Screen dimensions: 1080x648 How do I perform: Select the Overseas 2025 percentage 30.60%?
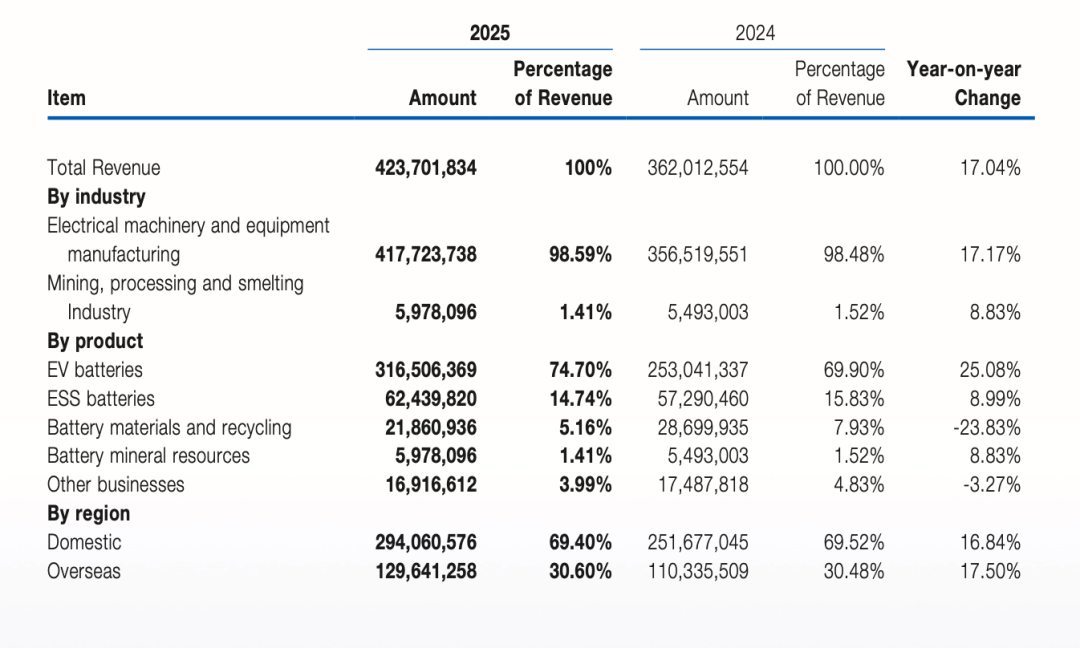click(580, 572)
